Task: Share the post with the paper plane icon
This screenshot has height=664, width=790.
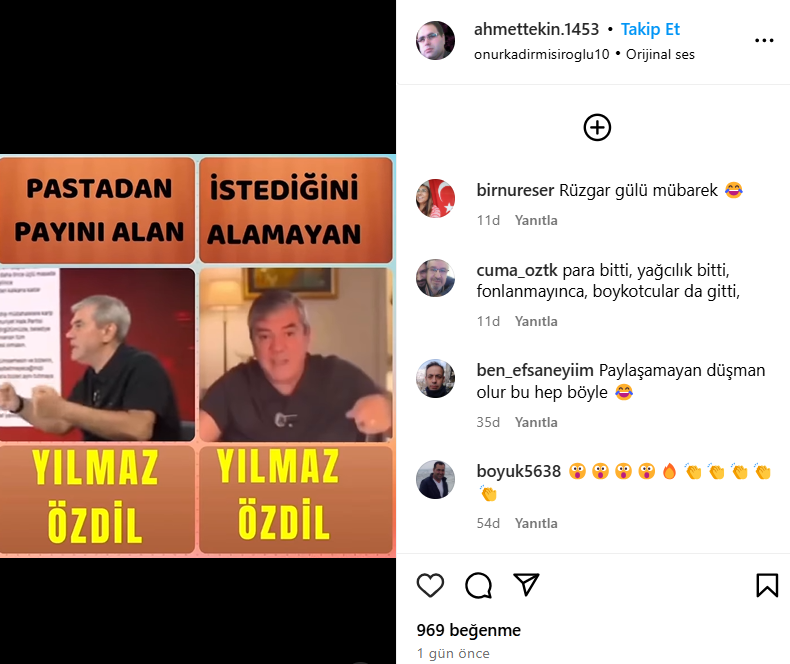Action: click(x=526, y=584)
